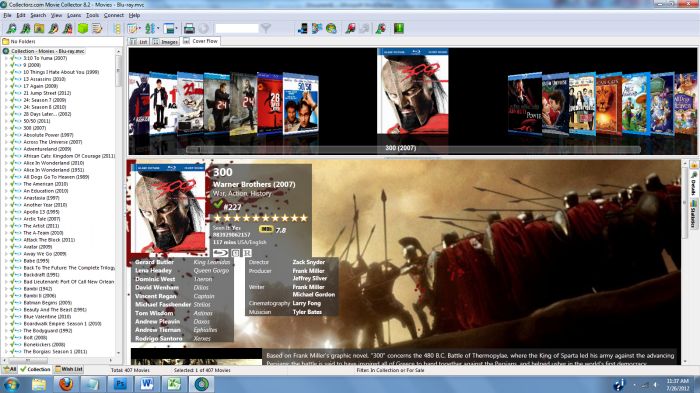700x393 pixels.
Task: Click the 300 cover image in details panel
Action: coord(170,209)
